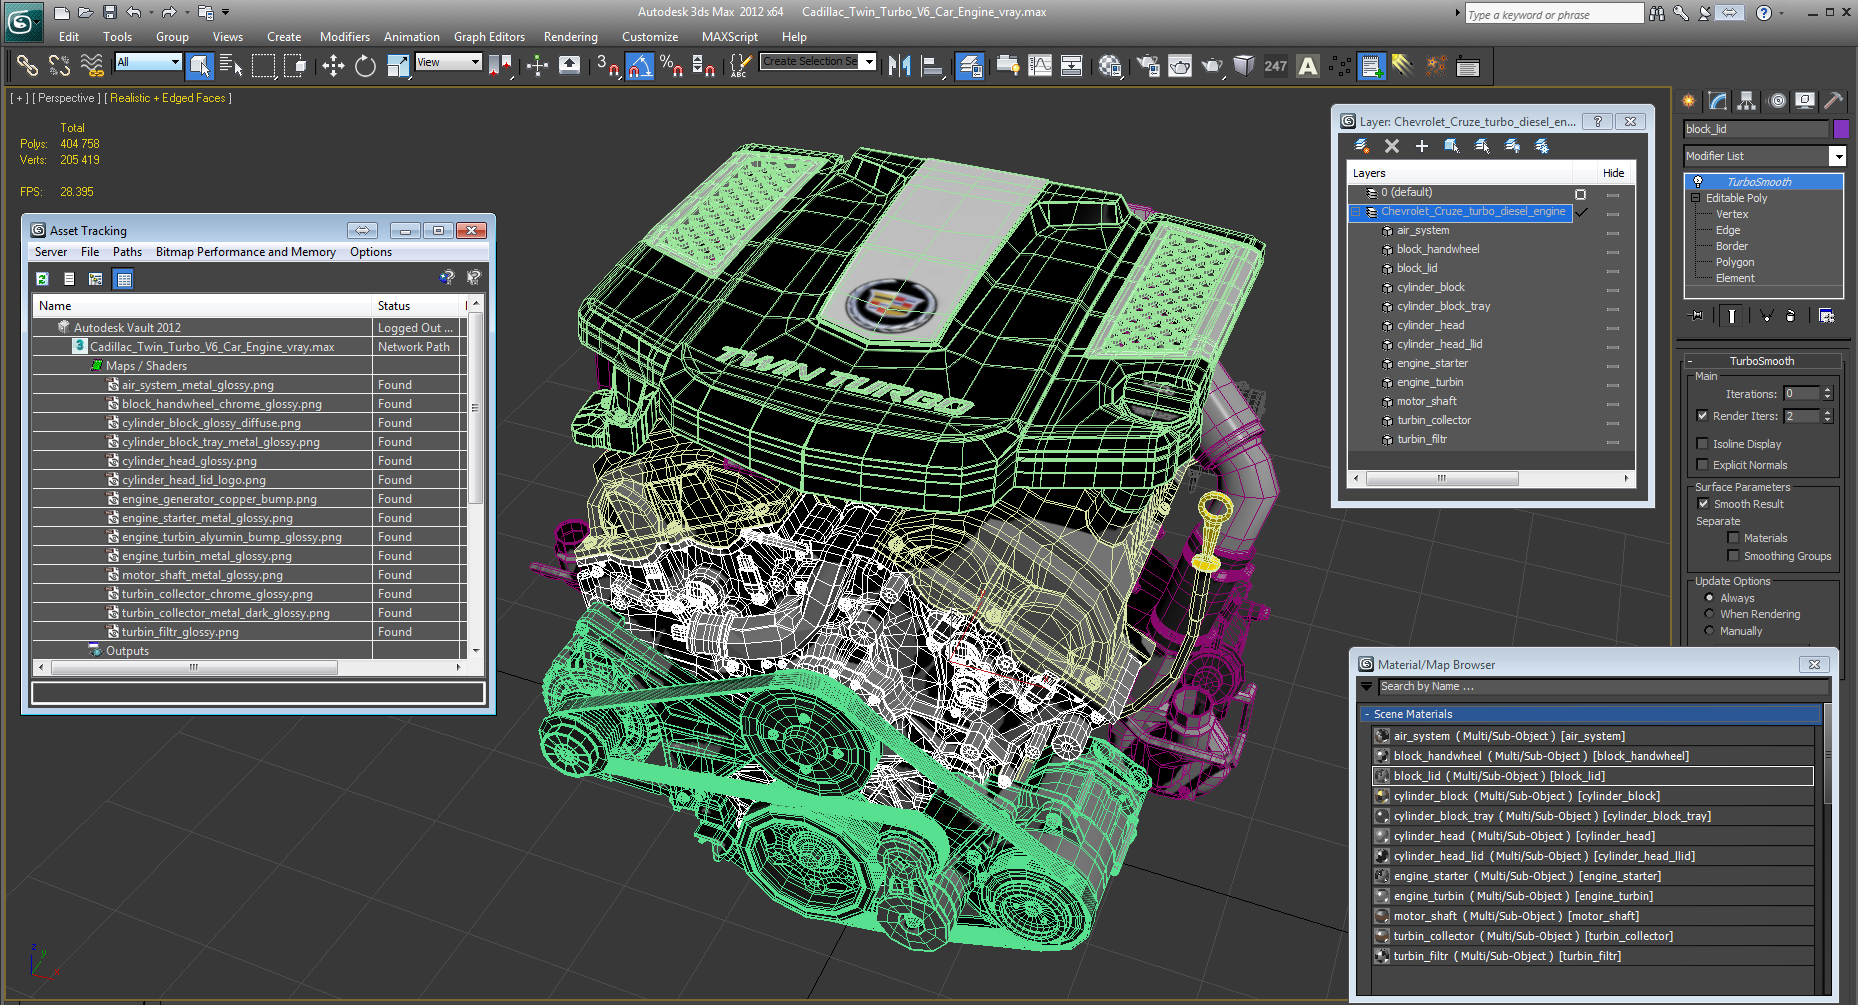The image size is (1858, 1005).
Task: Open the Manage Layers toolbar button
Action: point(969,66)
